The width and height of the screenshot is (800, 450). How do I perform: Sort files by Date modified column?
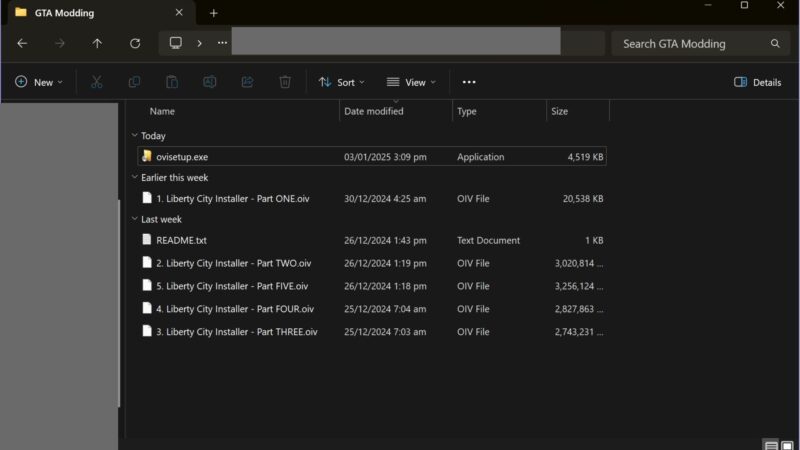point(374,111)
